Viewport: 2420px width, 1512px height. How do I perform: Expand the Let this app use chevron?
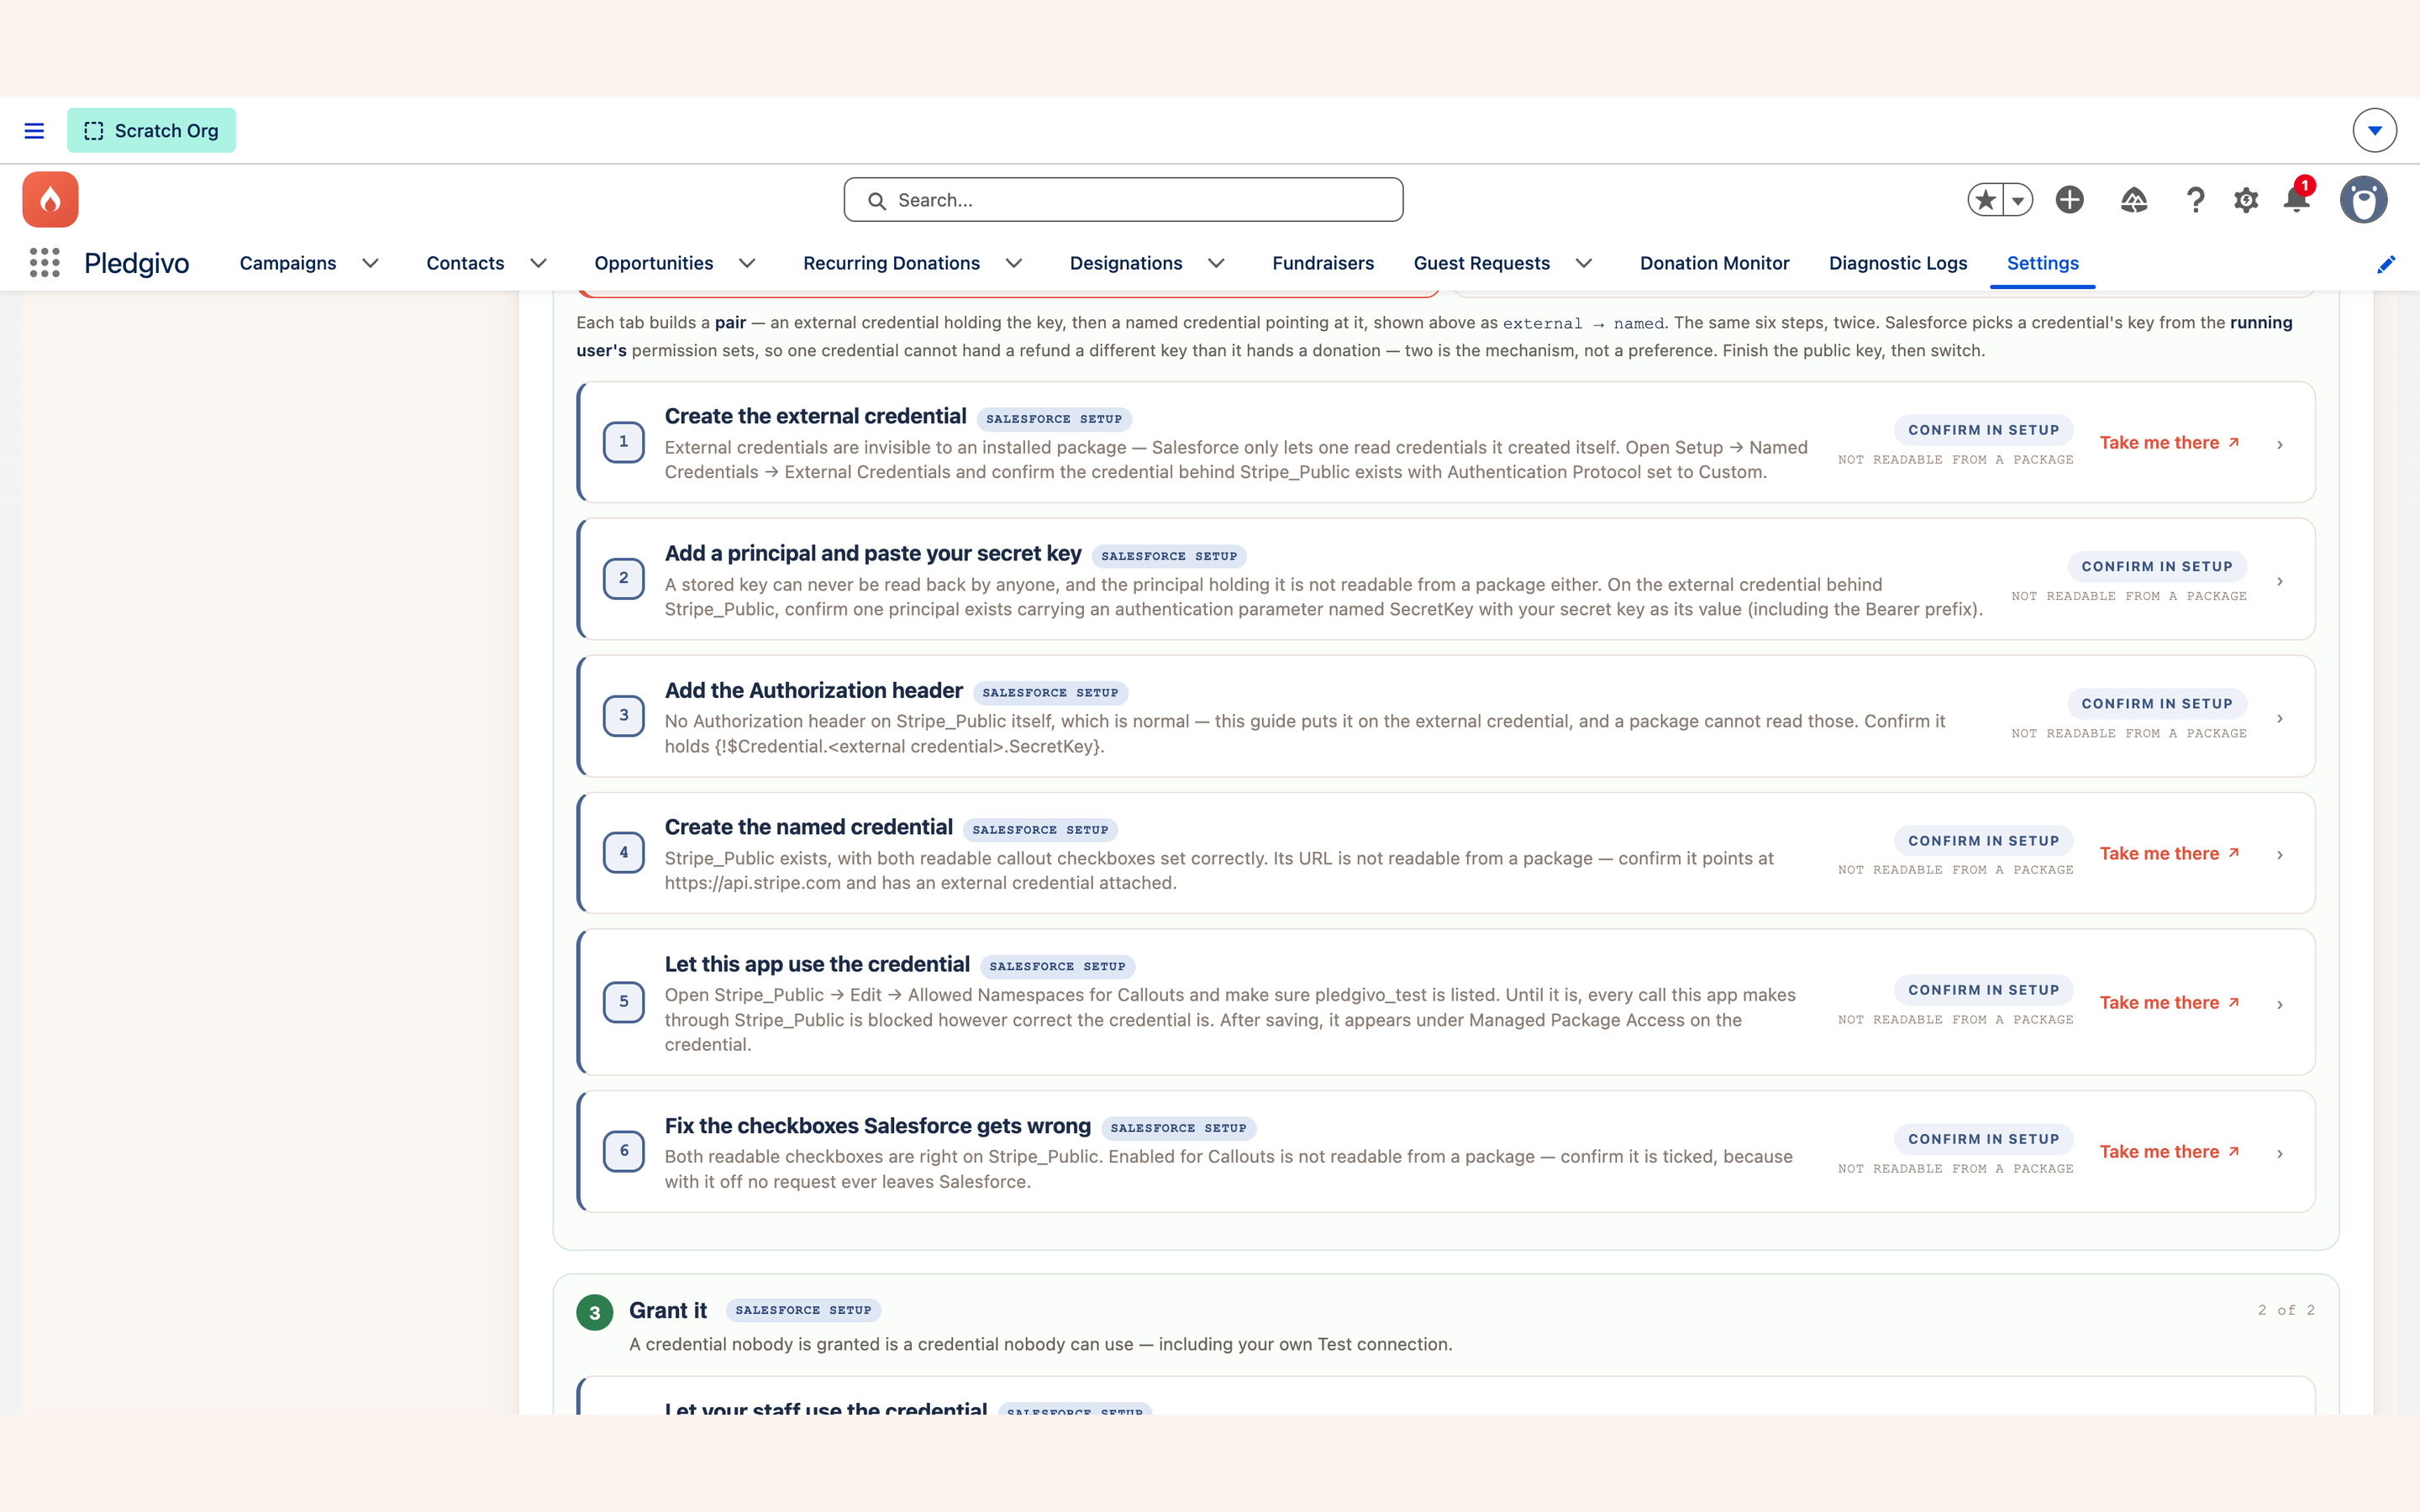(x=2280, y=1004)
